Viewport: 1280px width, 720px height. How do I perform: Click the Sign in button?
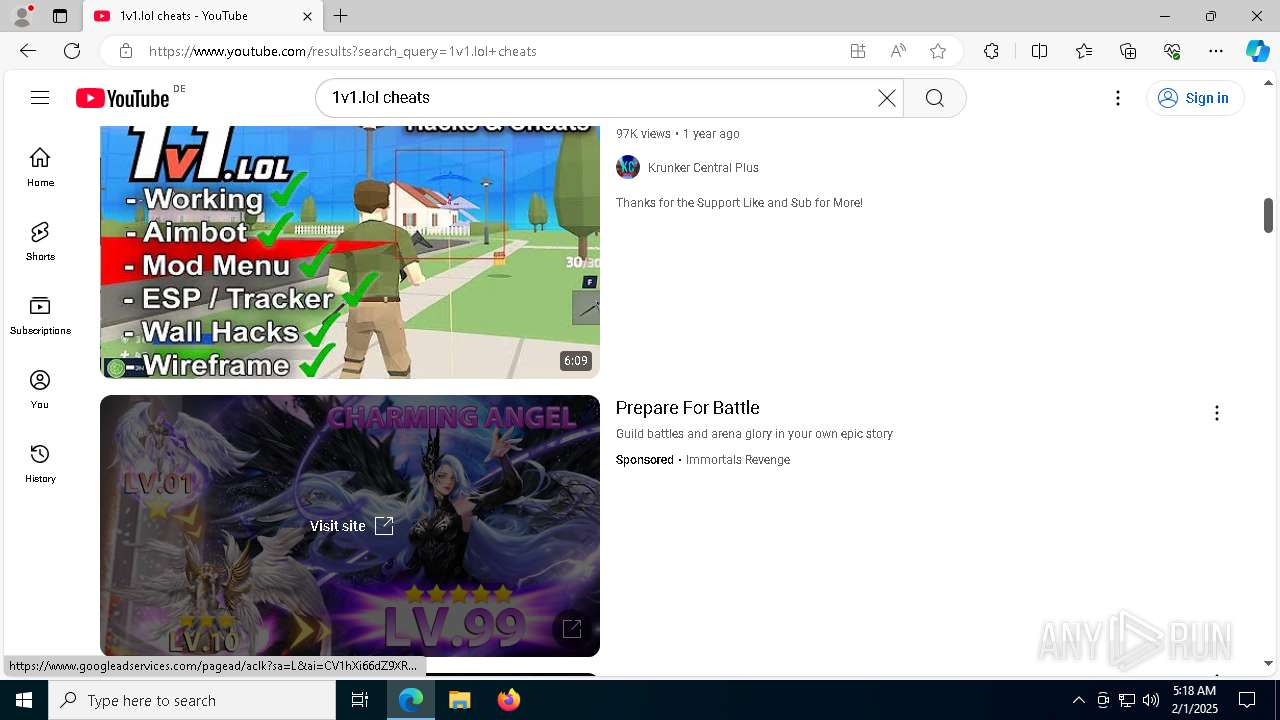pos(1194,98)
